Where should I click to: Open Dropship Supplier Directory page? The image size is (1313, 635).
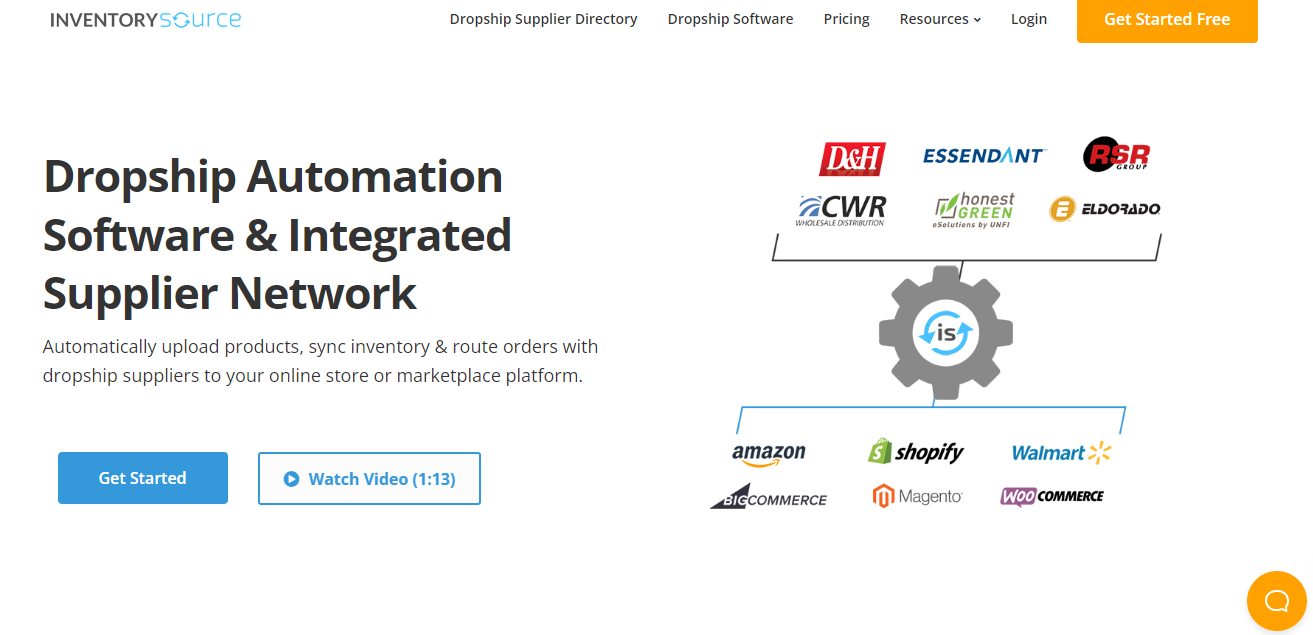[543, 19]
